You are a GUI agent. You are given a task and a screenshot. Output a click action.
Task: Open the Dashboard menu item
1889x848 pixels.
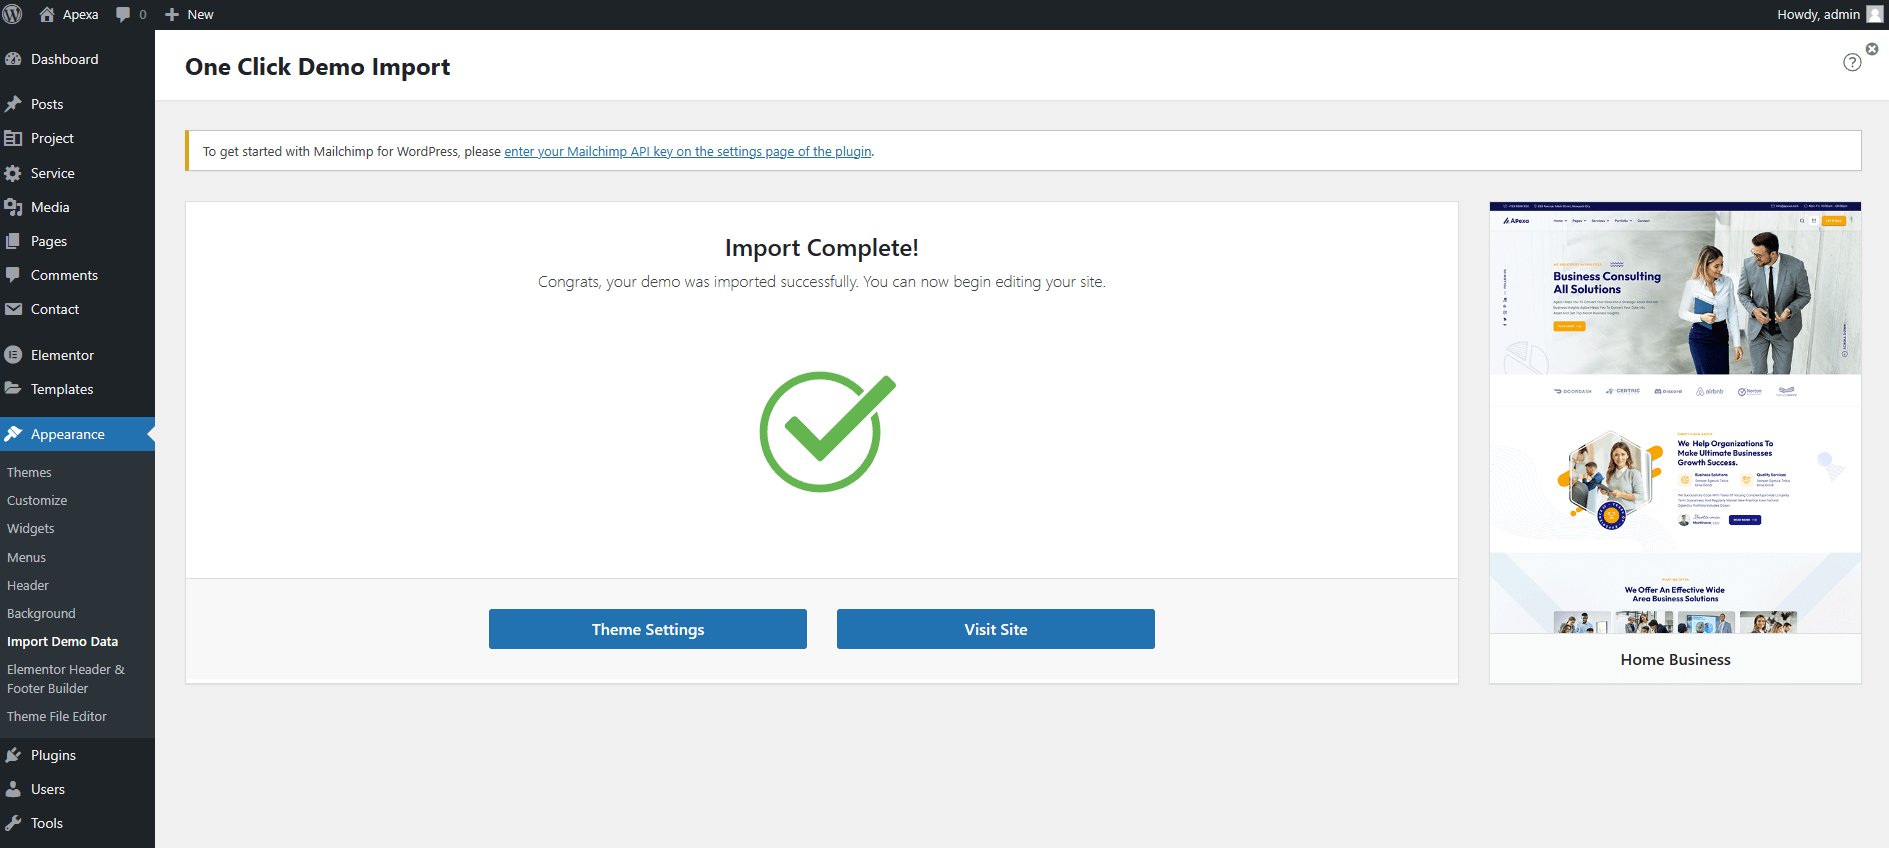click(x=64, y=59)
